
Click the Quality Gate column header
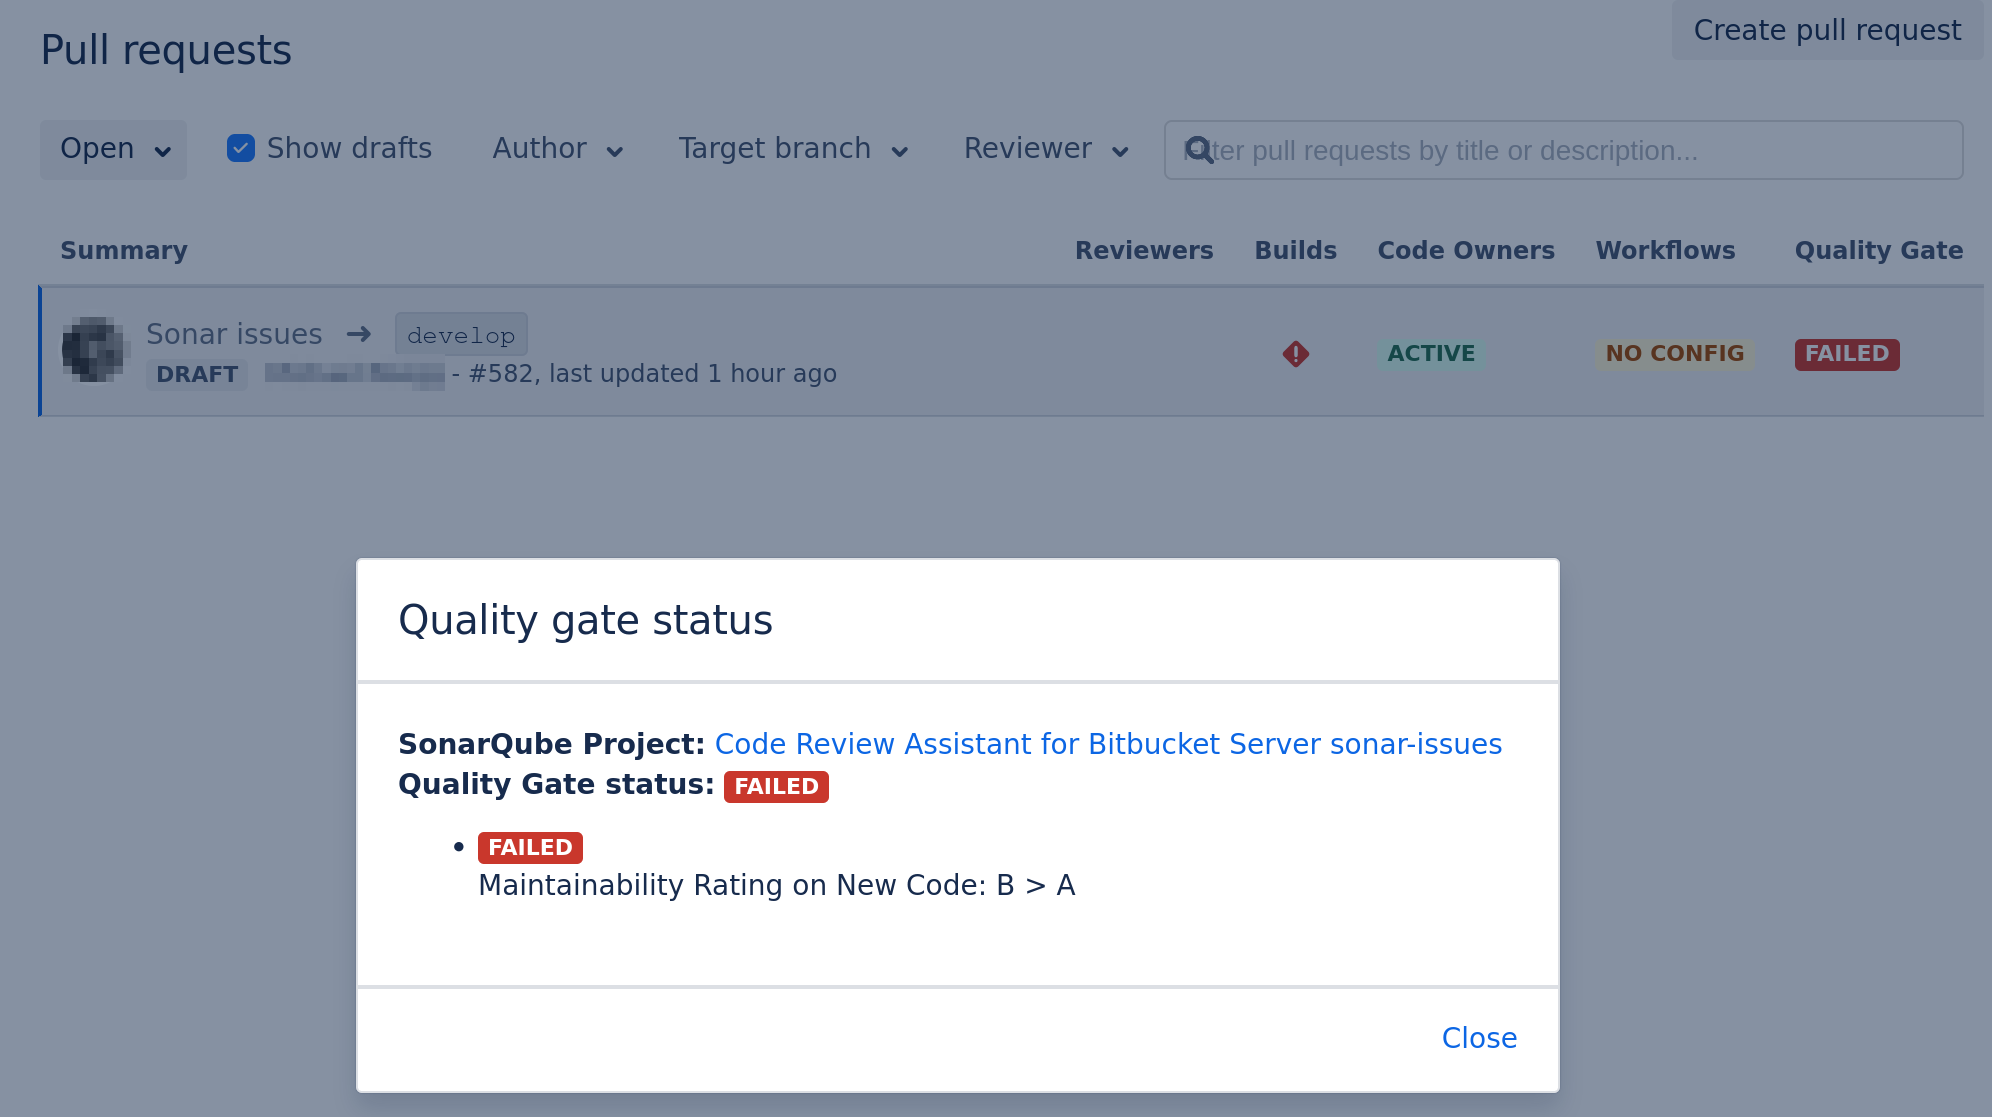point(1878,250)
